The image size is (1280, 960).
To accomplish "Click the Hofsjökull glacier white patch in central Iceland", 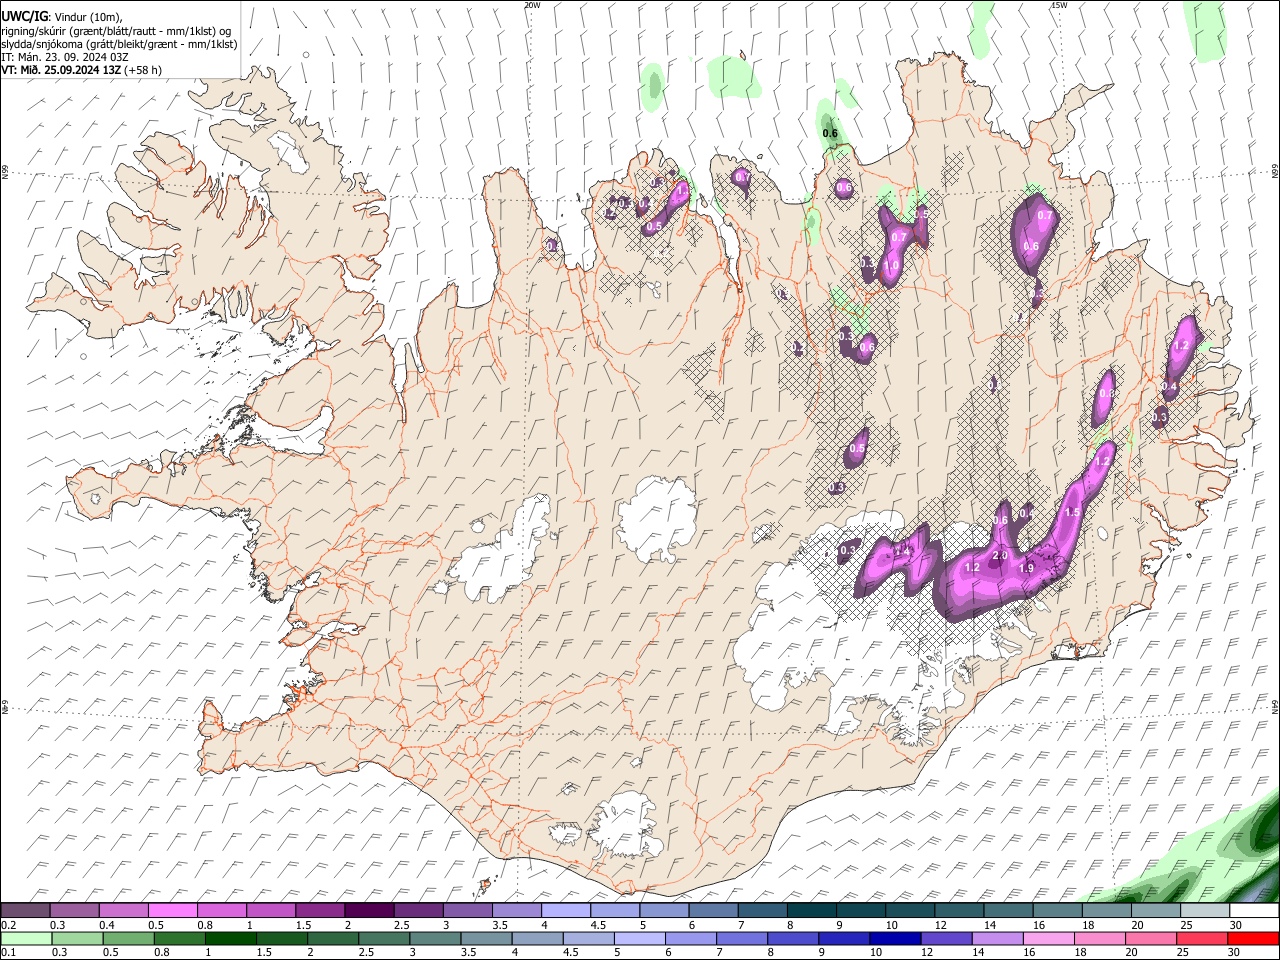I will [657, 520].
